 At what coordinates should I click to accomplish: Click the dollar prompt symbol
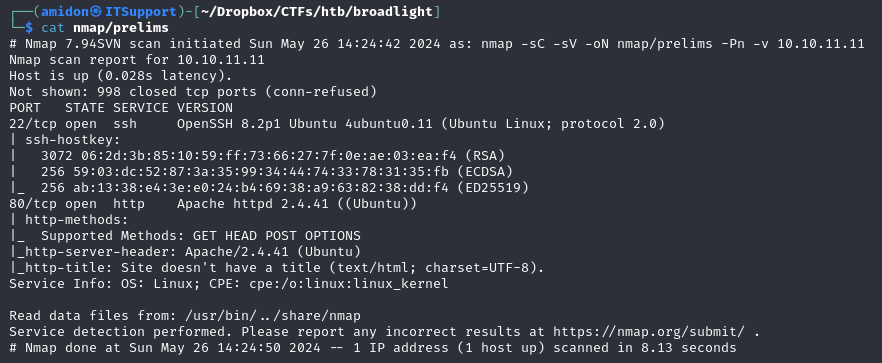29,28
